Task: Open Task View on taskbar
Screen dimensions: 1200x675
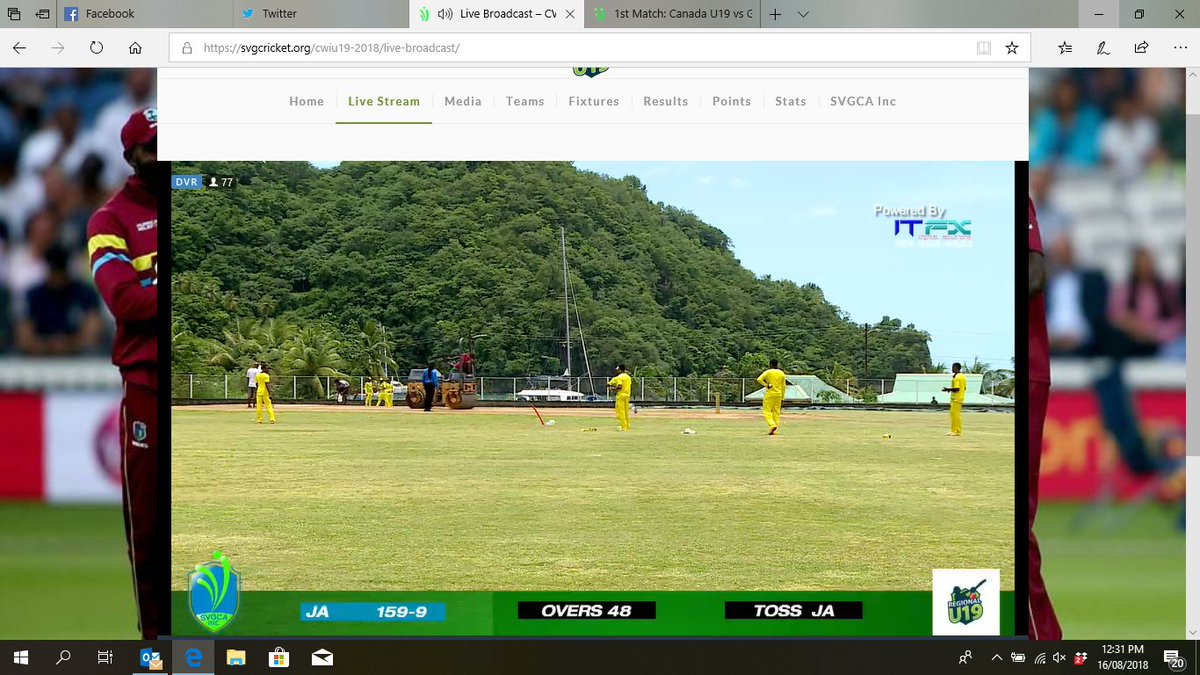Action: tap(105, 657)
